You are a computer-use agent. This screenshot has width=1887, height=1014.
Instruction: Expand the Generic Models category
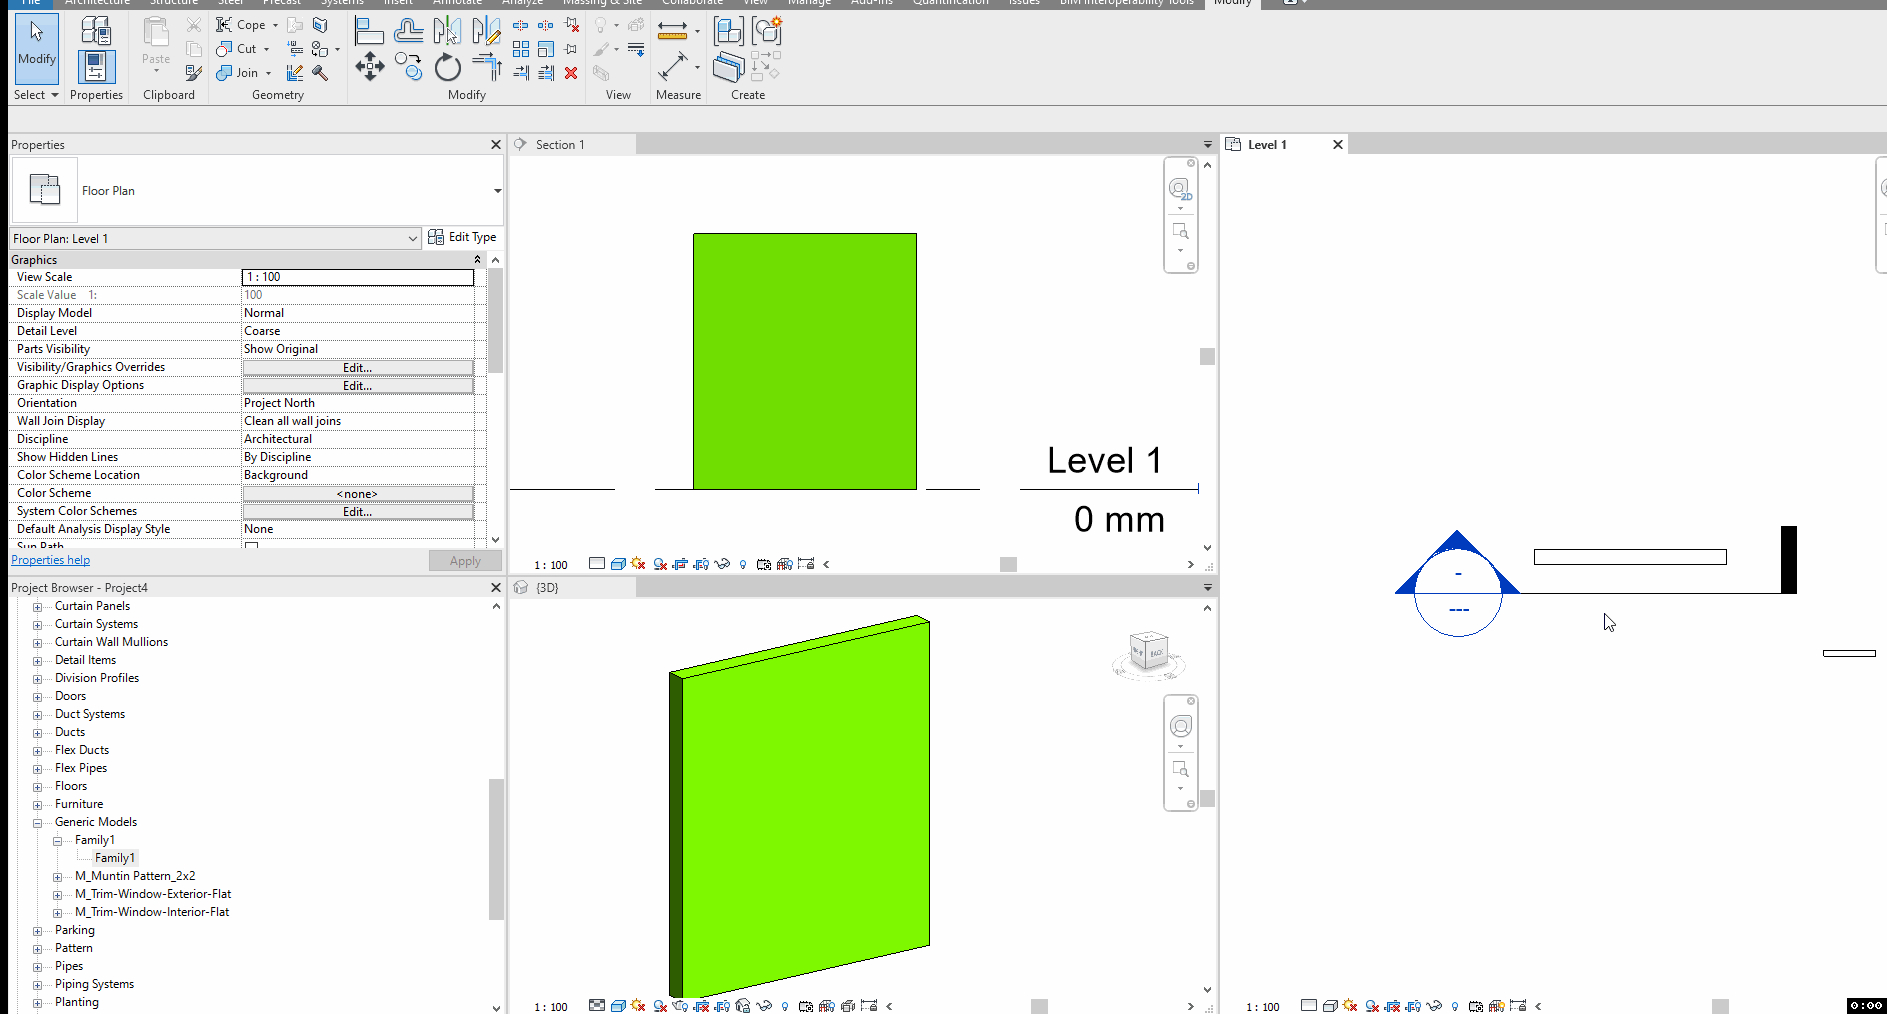coord(37,821)
